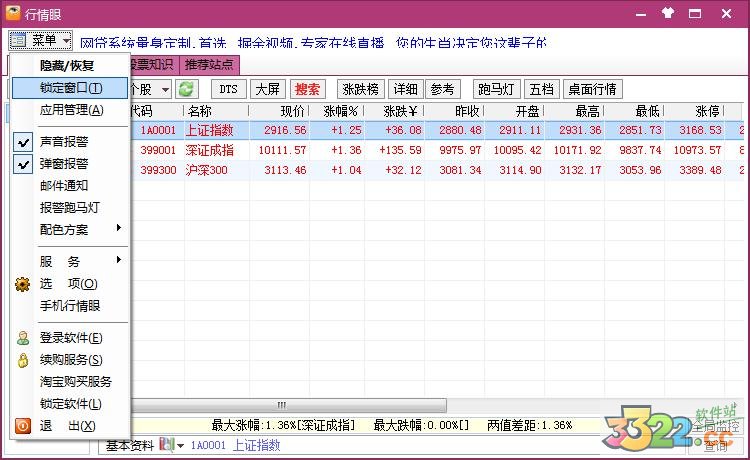Switch to the 股票知识 tab
750x460 pixels.
[154, 65]
